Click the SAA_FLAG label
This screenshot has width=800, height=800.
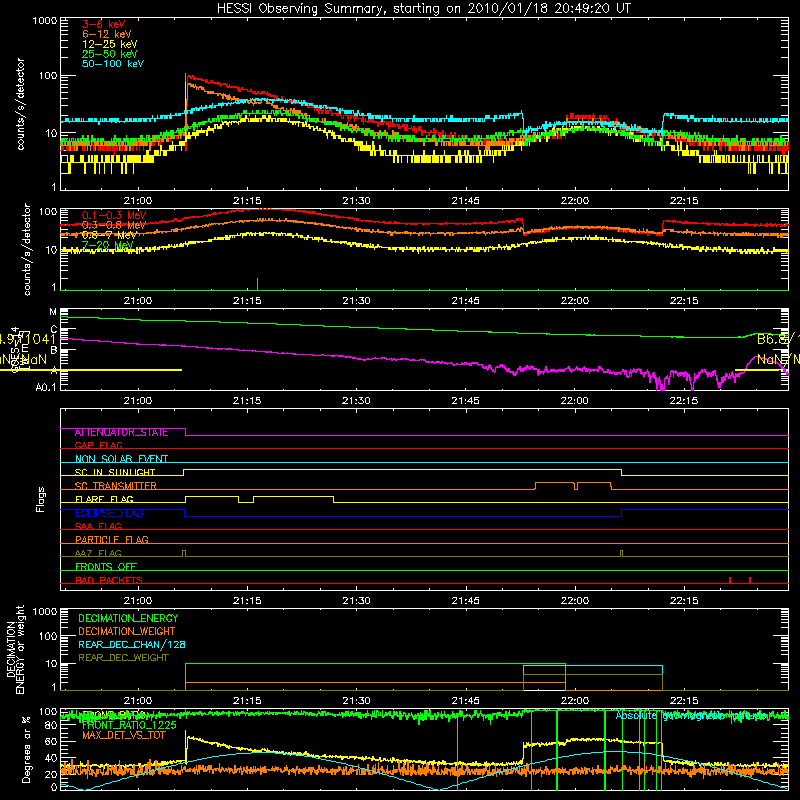(98, 526)
